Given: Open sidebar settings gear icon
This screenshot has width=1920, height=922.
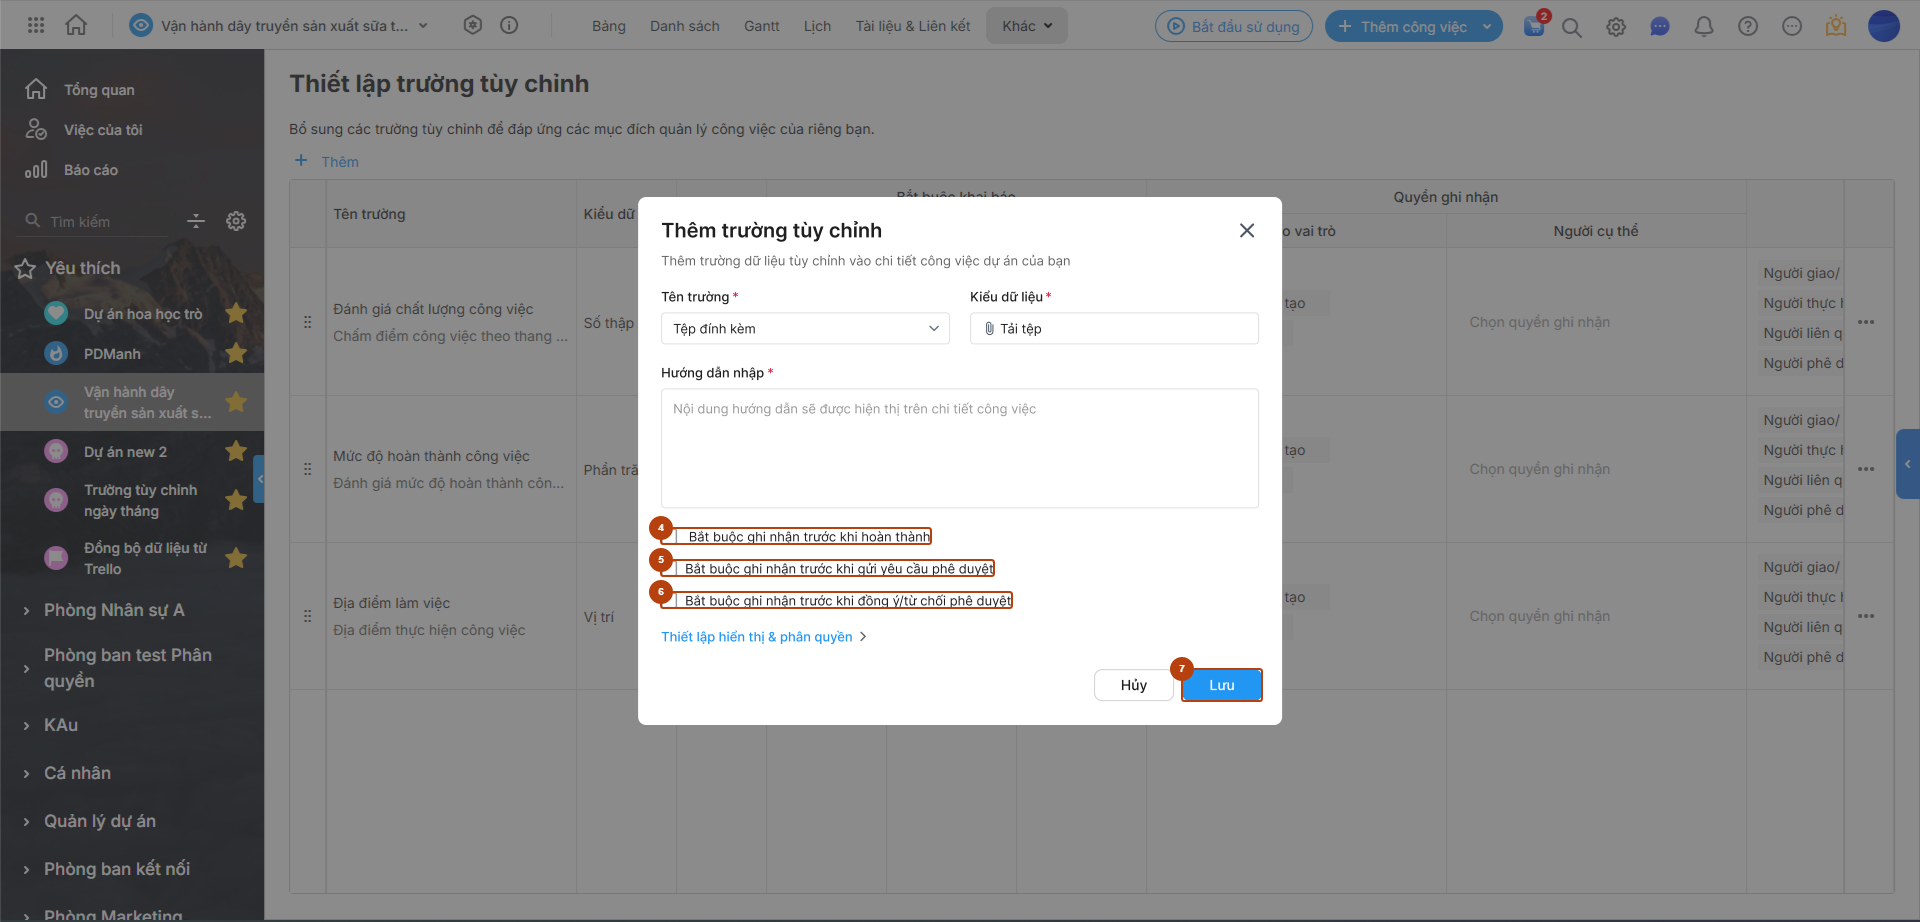Looking at the screenshot, I should point(236,221).
